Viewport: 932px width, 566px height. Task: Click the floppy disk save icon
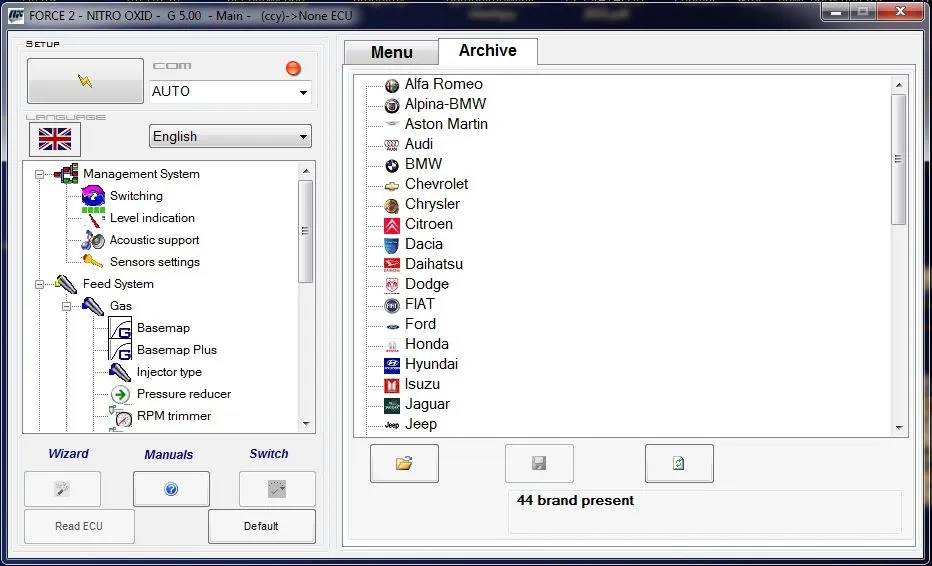(539, 463)
